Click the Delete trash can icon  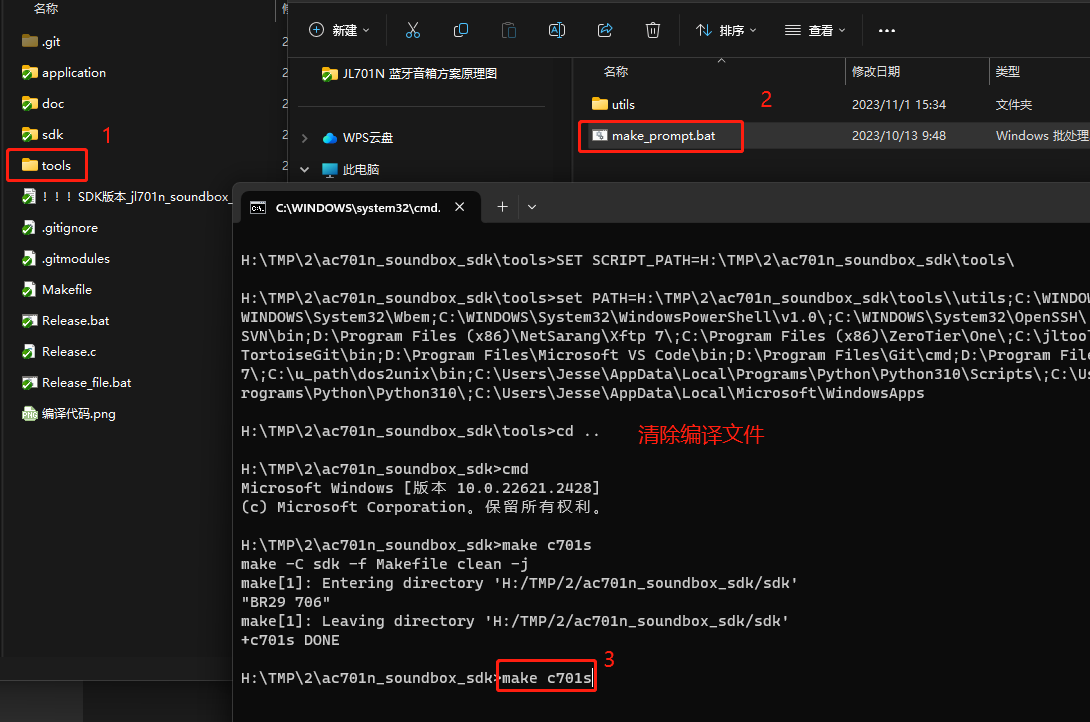coord(653,30)
